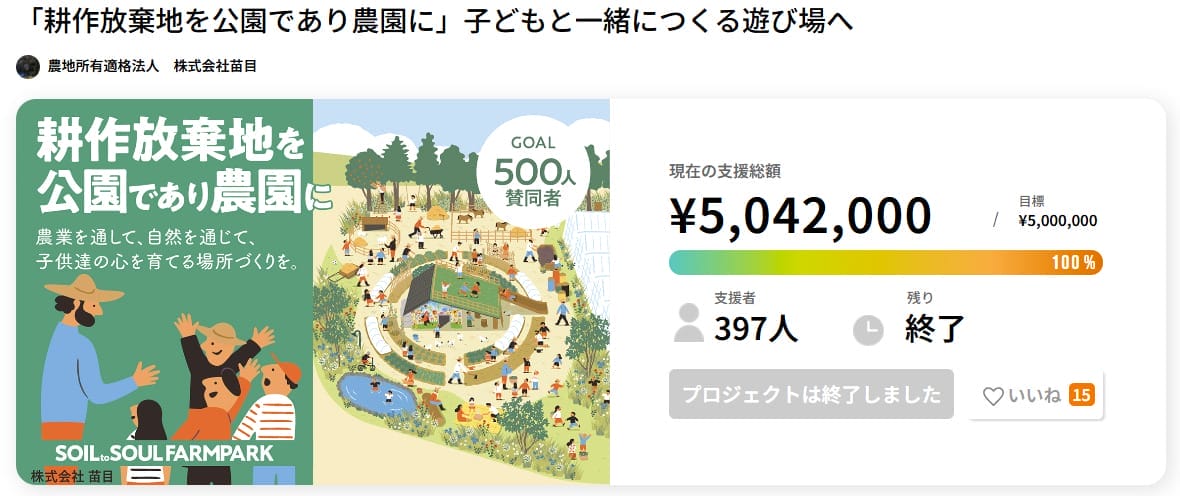Click the 397人 supporter count
The width and height of the screenshot is (1180, 496).
tap(755, 328)
